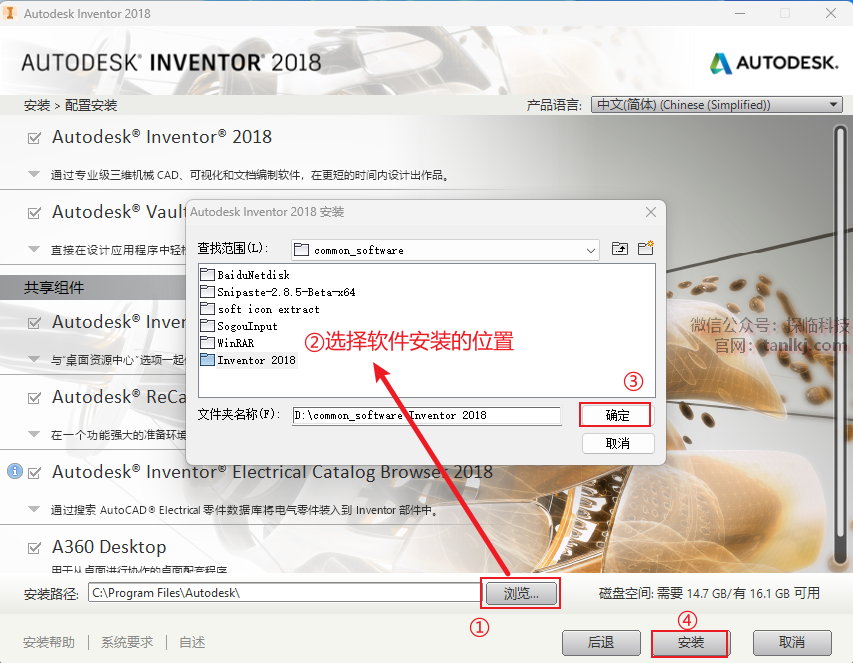This screenshot has height=663, width=853.
Task: Open the 系统要求 link
Action: click(127, 642)
